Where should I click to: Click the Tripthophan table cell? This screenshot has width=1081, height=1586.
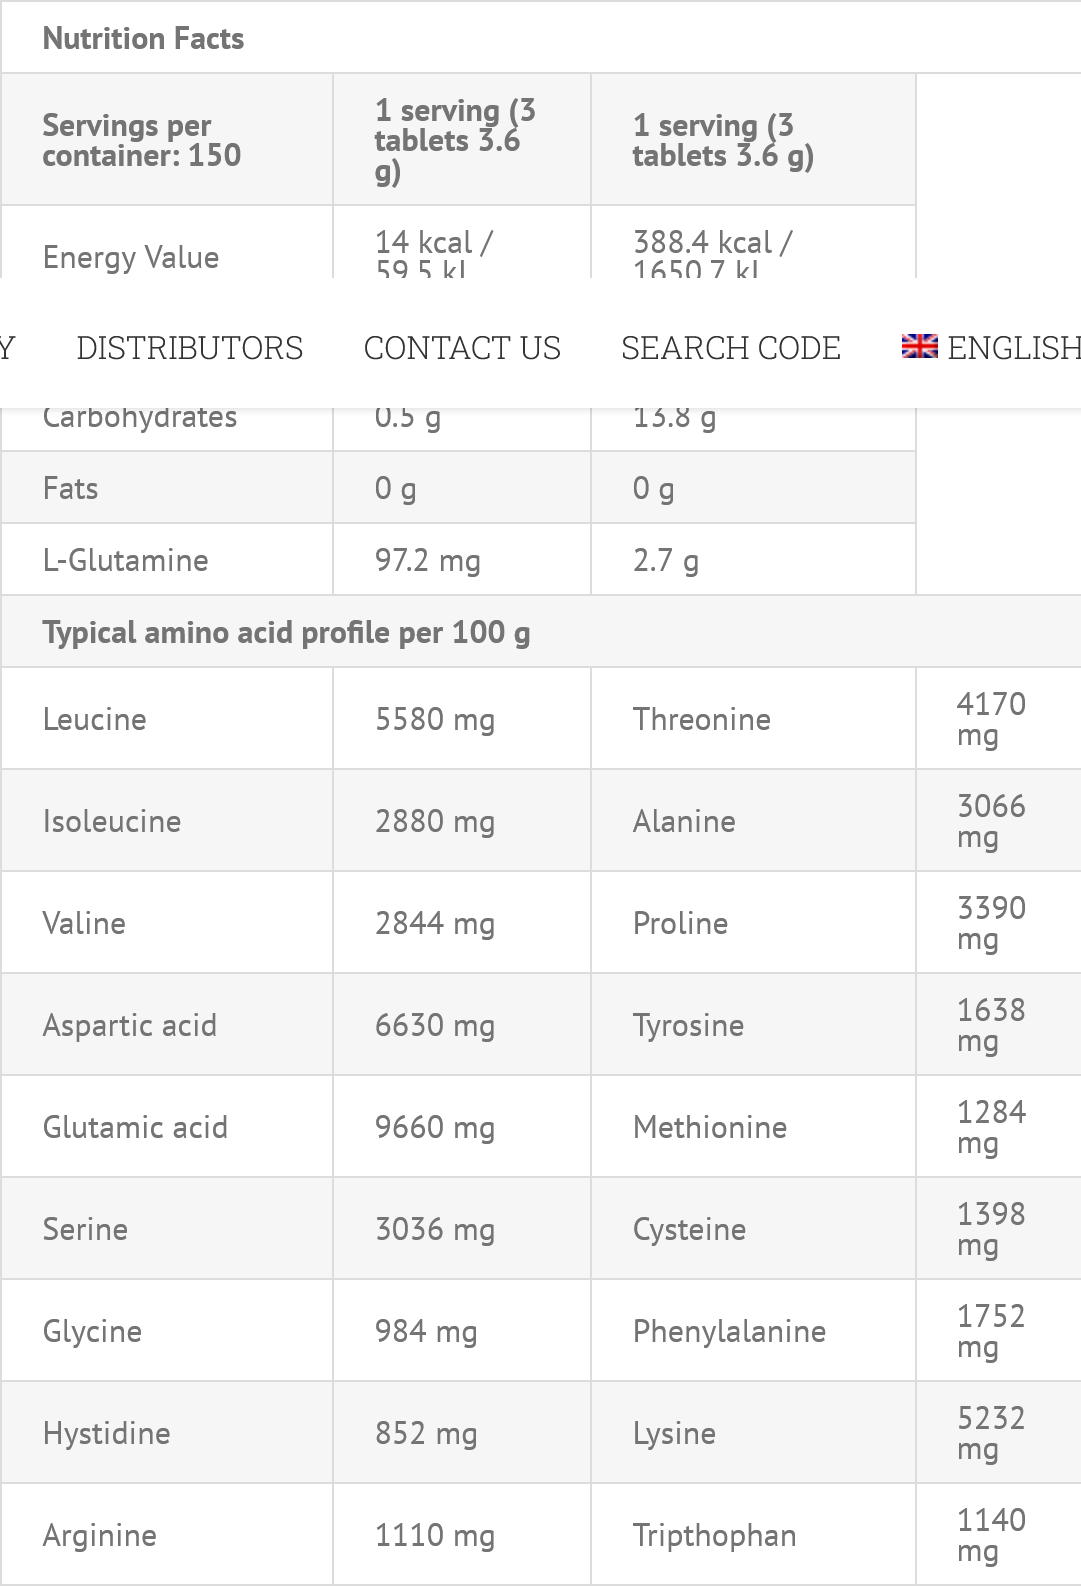(715, 1536)
